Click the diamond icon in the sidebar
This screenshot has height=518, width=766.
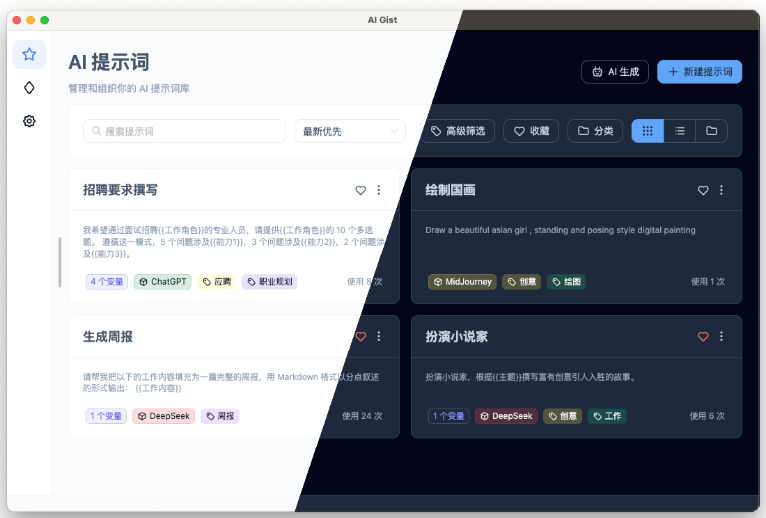(29, 88)
